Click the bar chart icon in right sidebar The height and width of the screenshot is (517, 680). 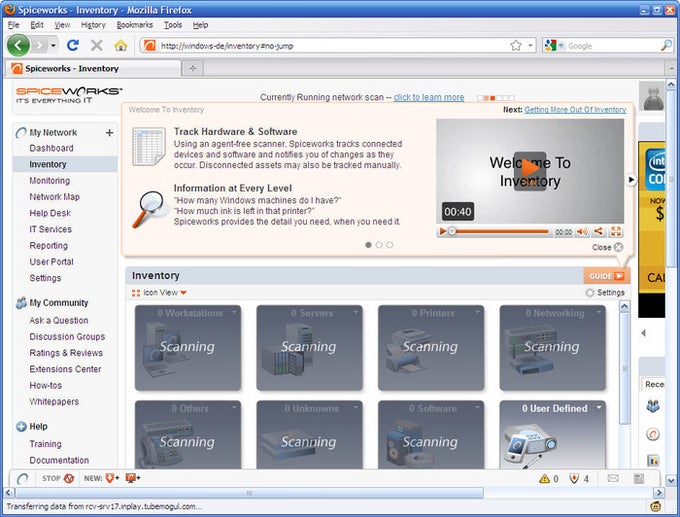click(653, 460)
